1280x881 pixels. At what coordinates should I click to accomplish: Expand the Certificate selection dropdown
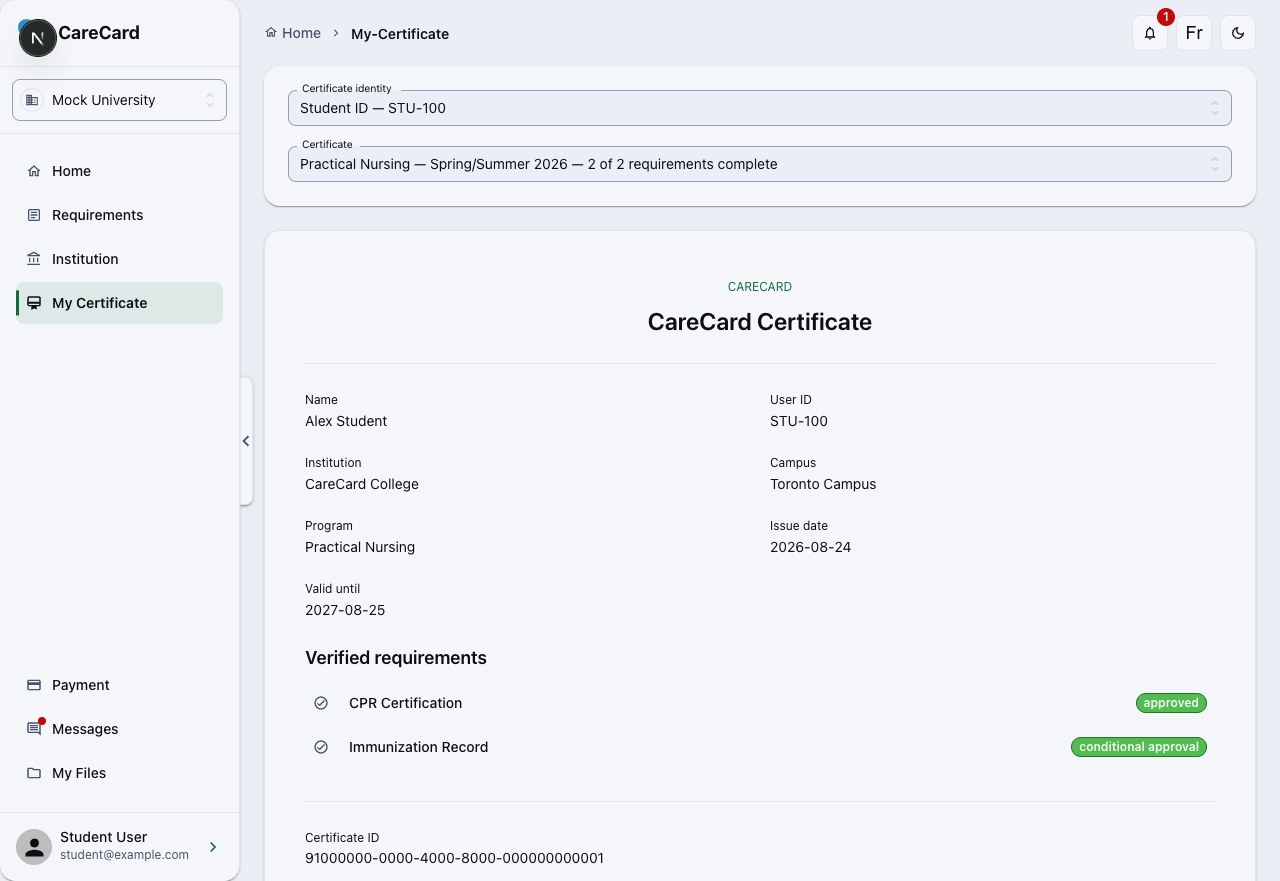[x=760, y=164]
